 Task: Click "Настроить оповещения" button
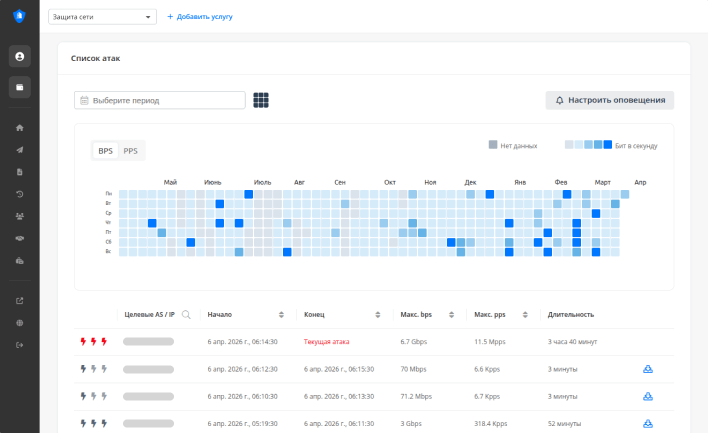(610, 100)
